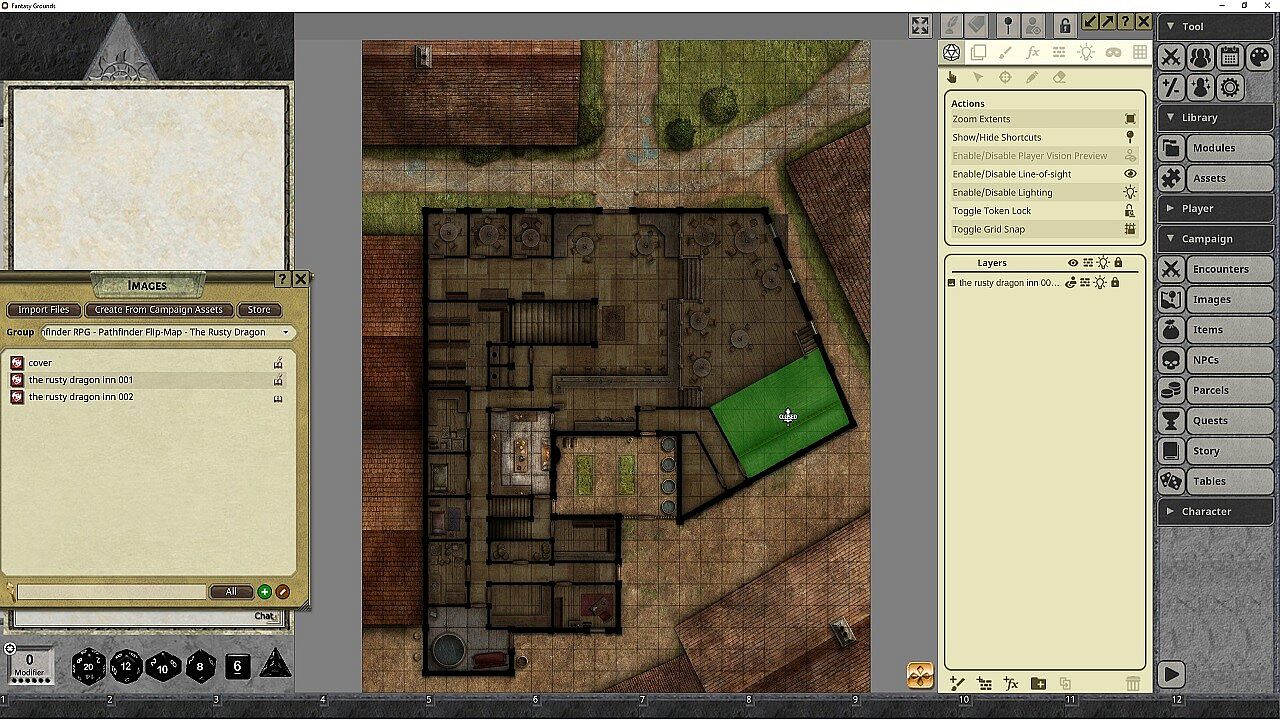This screenshot has height=720, width=1280.
Task: Add a new fx layer
Action: point(1011,684)
